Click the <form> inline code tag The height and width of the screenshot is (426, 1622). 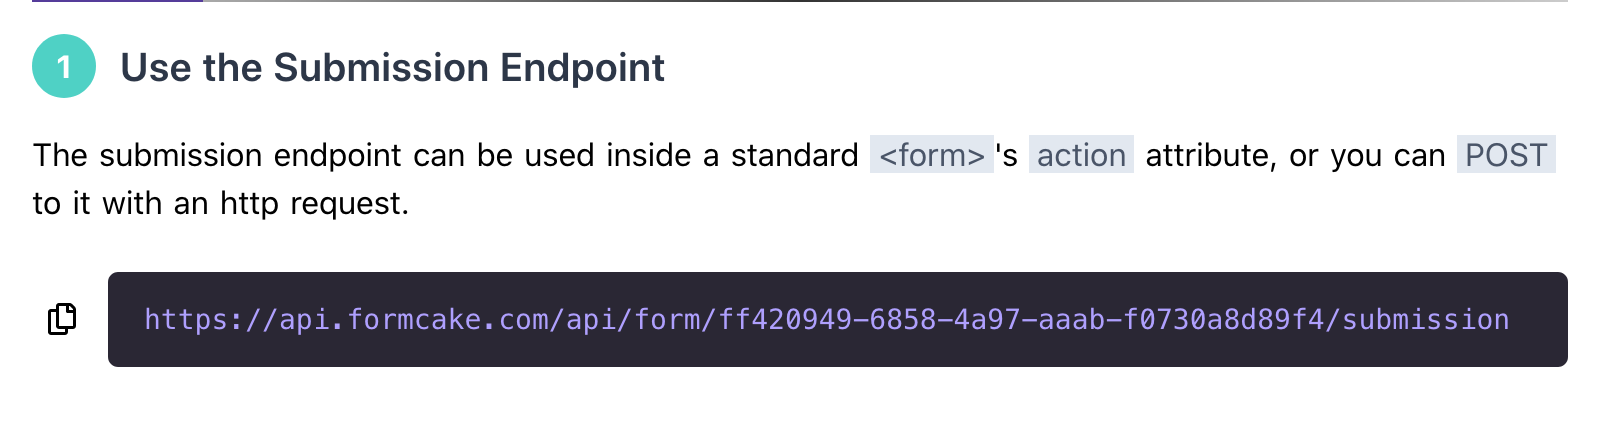tap(931, 155)
